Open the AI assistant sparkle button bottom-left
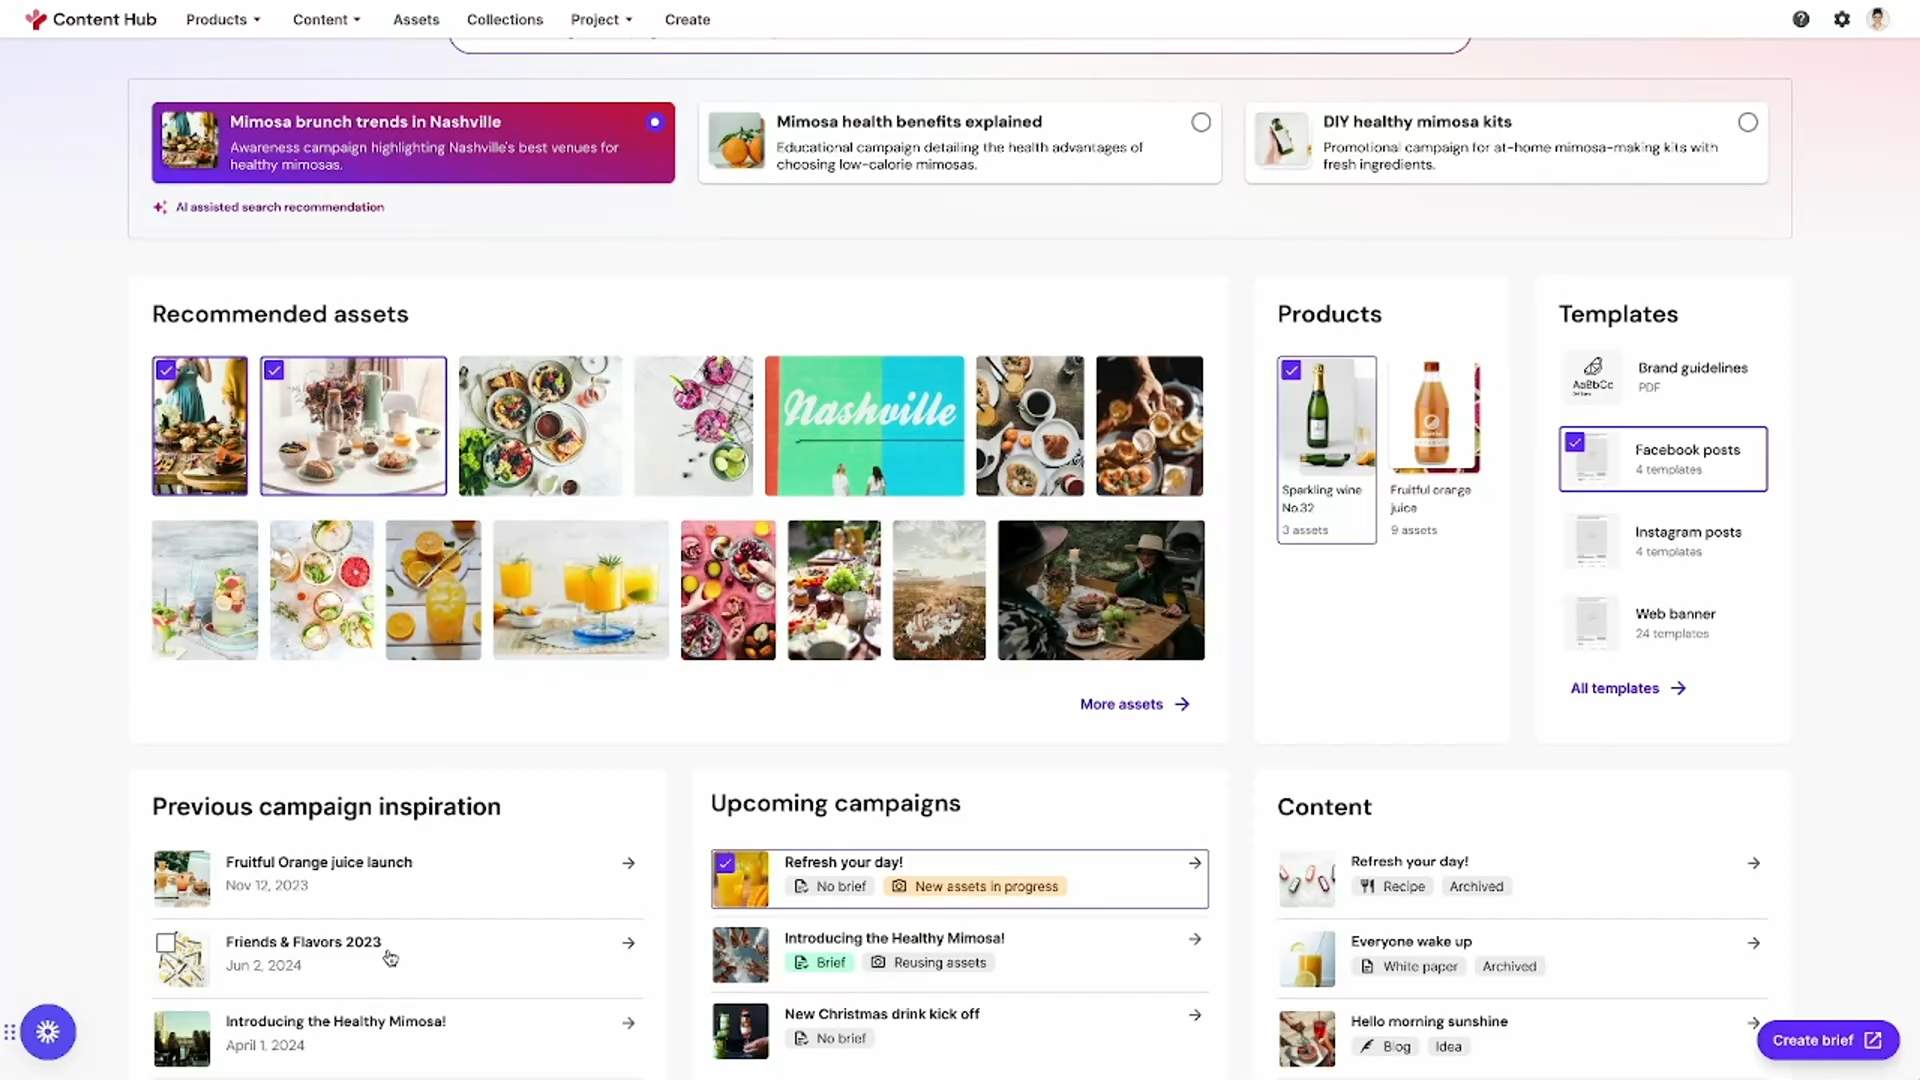 coord(47,1031)
